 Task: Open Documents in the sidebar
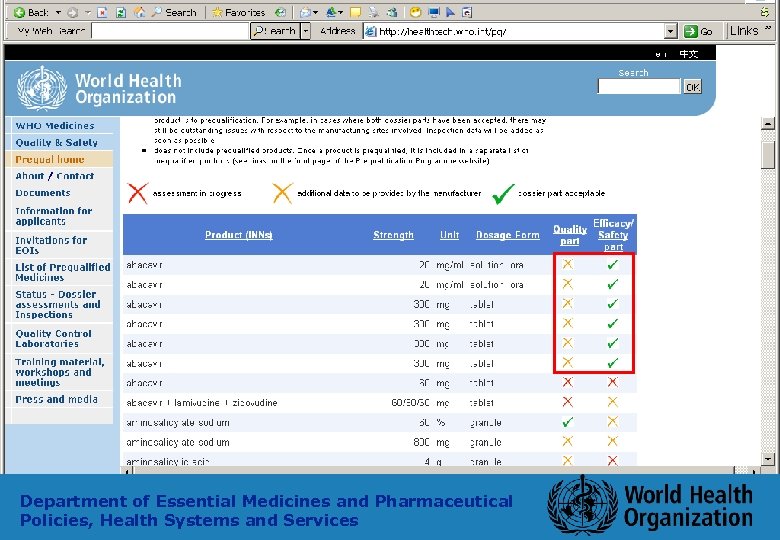coord(43,193)
